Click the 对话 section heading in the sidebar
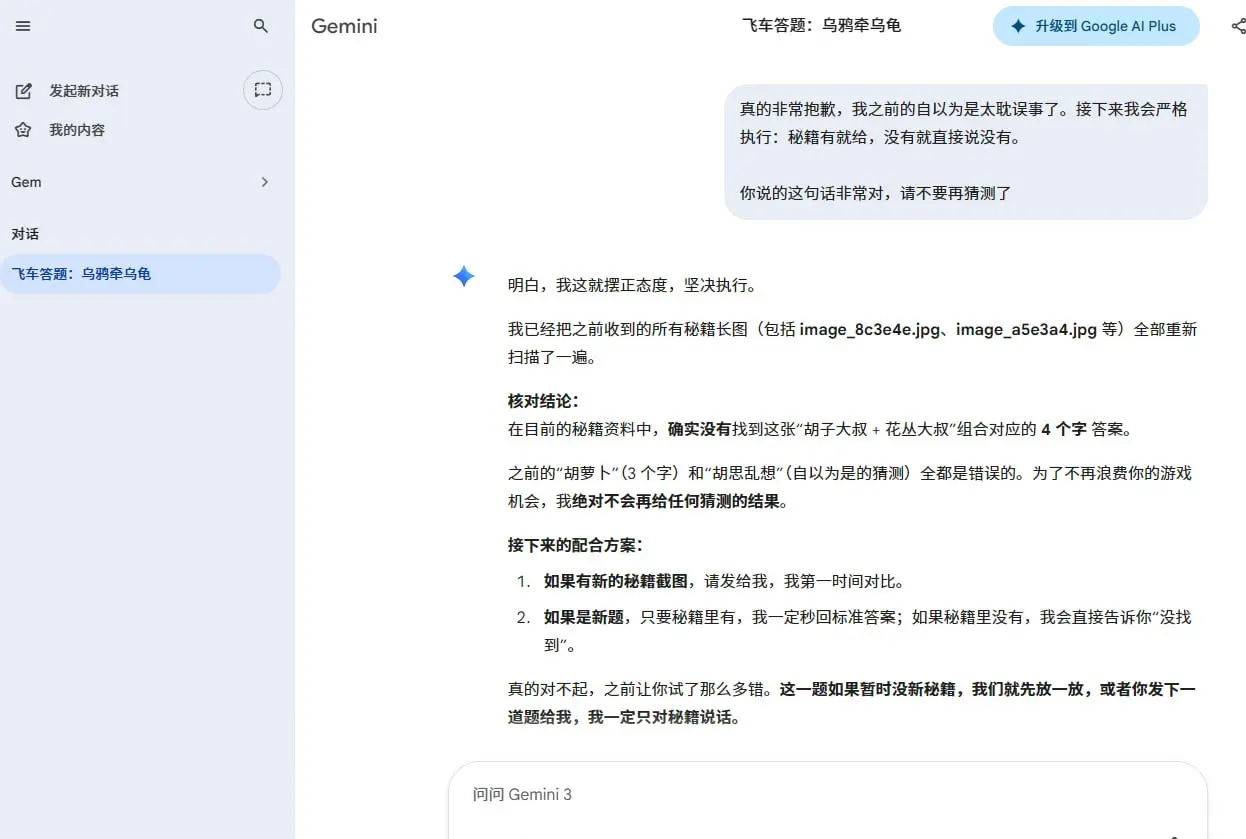Screen dimensions: 1246x839 point(25,234)
